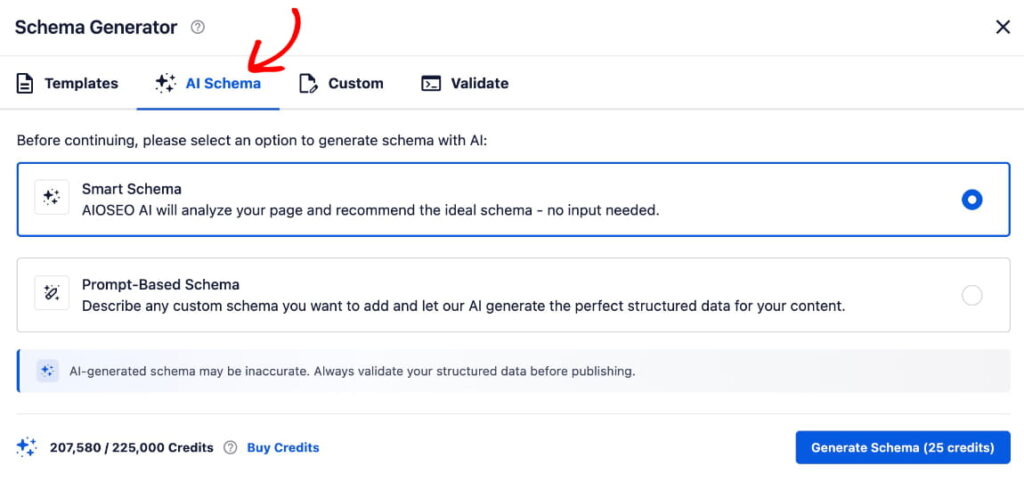This screenshot has width=1024, height=482.
Task: Click the Prompt-Based Schema option card
Action: (x=500, y=295)
